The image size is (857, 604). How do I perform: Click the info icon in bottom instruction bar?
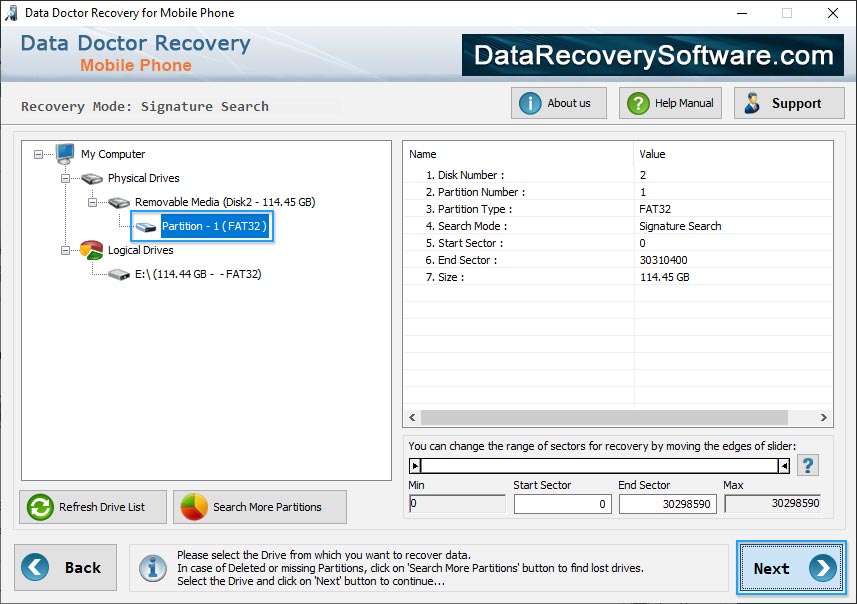click(153, 568)
